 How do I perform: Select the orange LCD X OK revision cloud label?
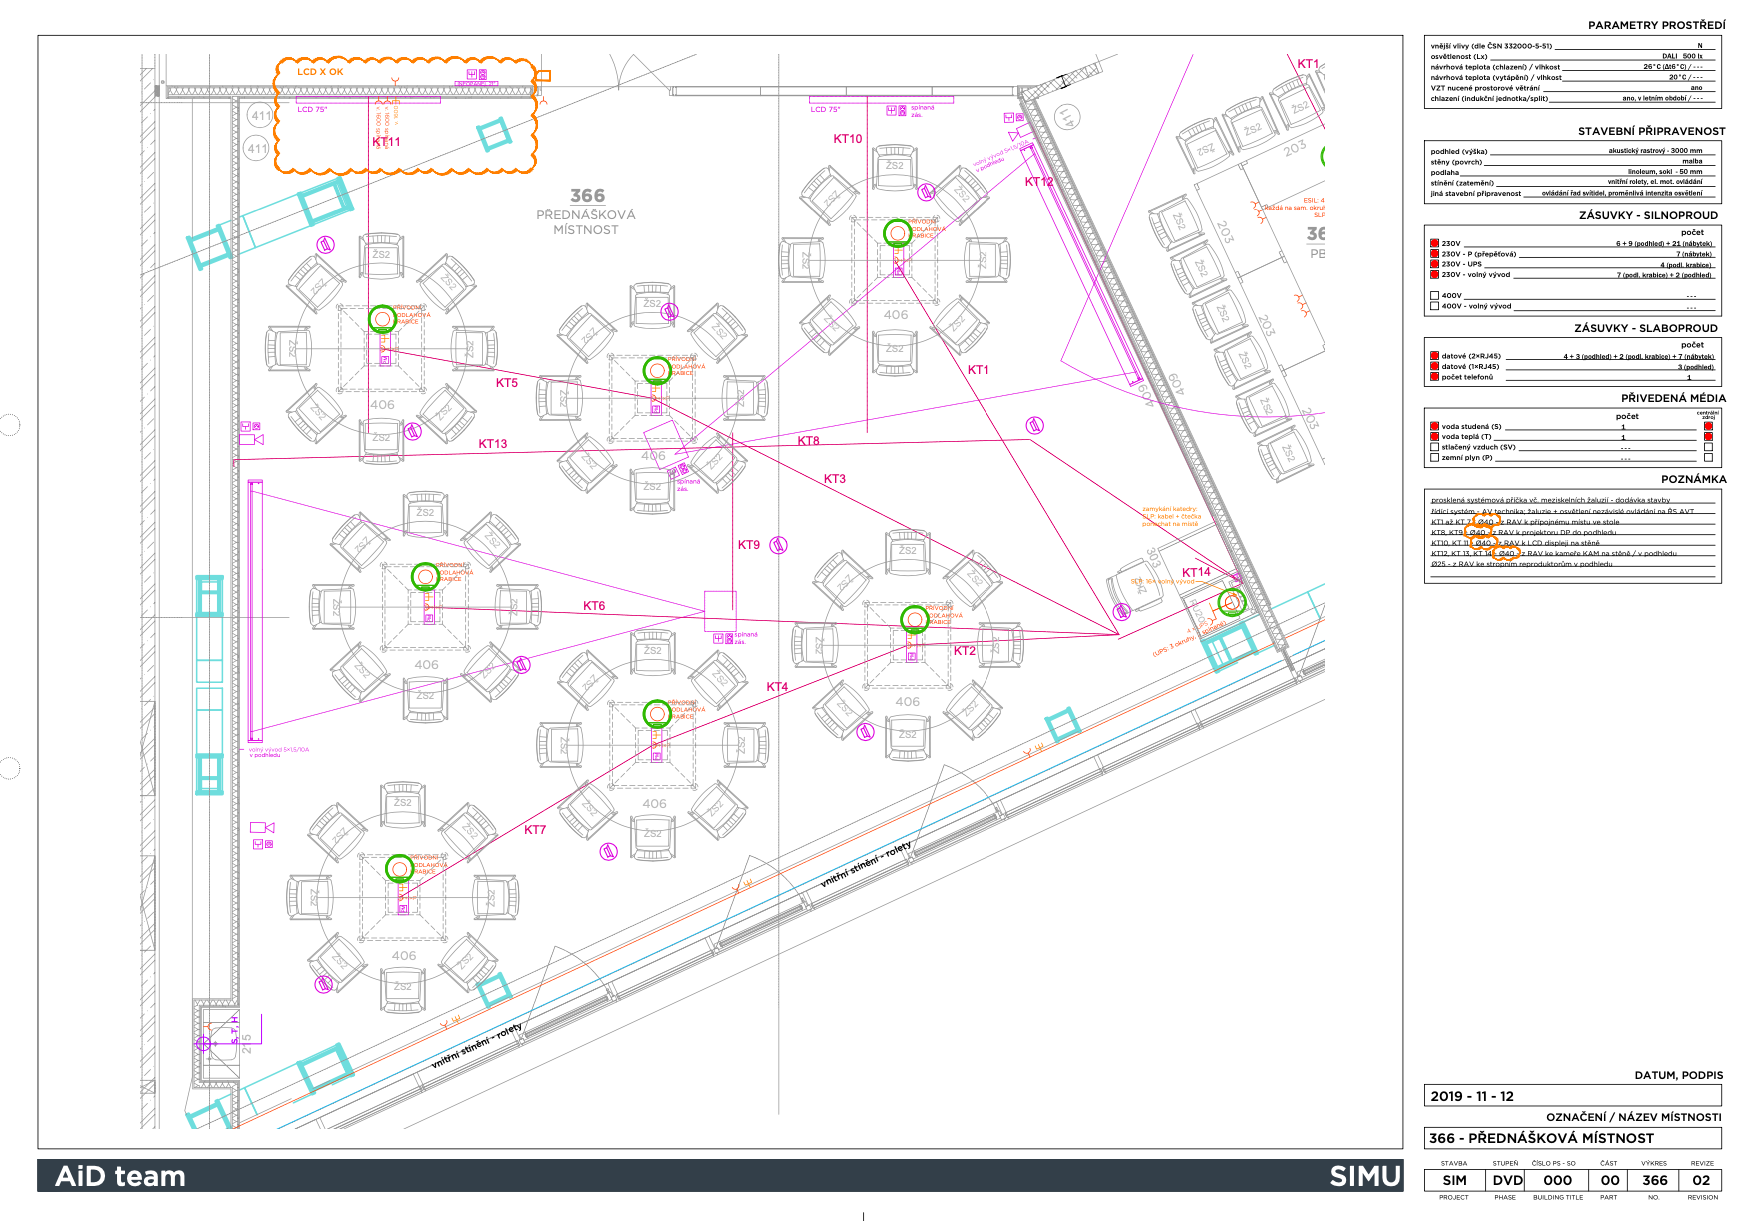pyautogui.click(x=320, y=72)
